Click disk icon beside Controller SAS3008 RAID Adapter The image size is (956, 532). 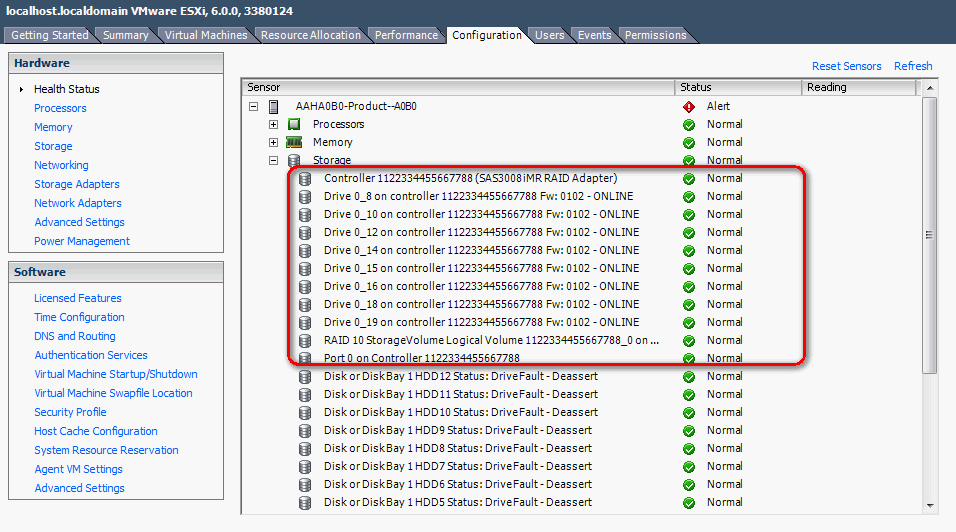[305, 179]
